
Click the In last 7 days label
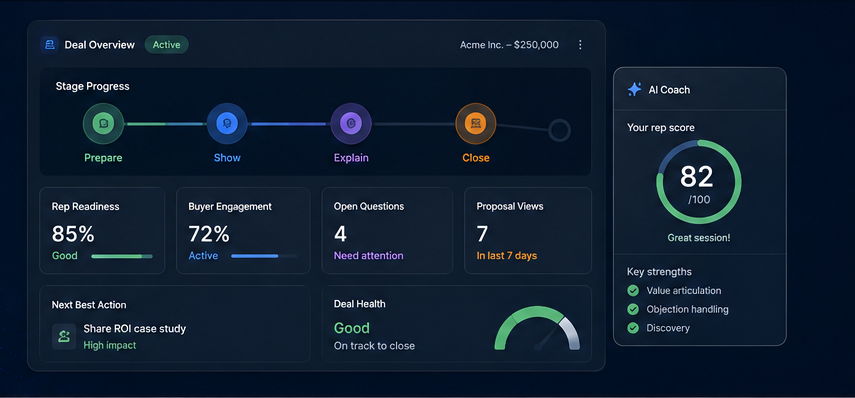pyautogui.click(x=507, y=256)
